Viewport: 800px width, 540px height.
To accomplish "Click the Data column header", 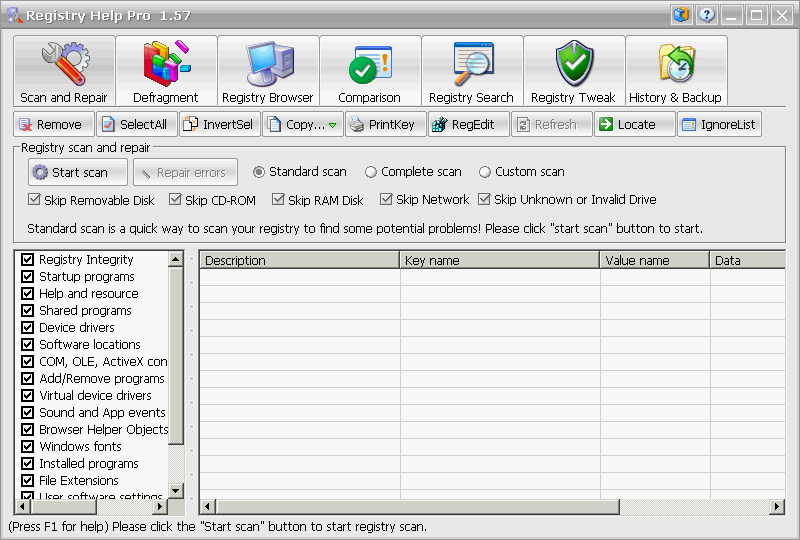I will (747, 260).
